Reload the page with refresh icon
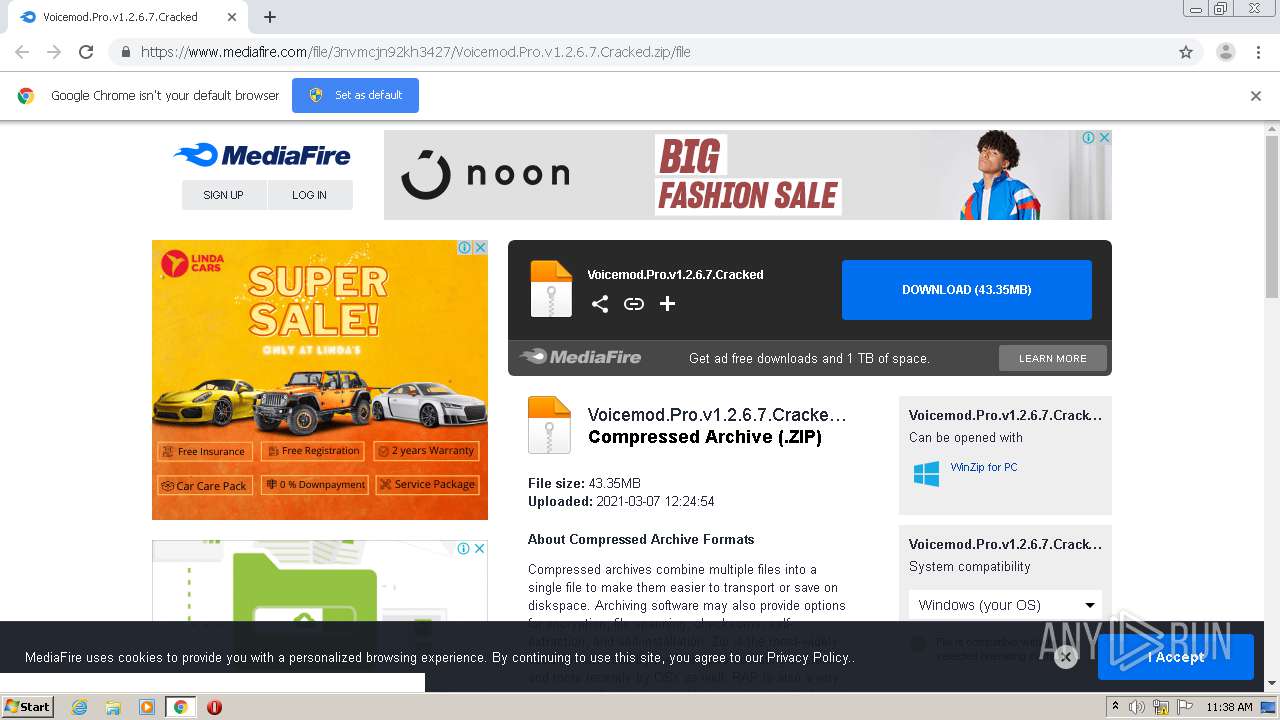 86,52
